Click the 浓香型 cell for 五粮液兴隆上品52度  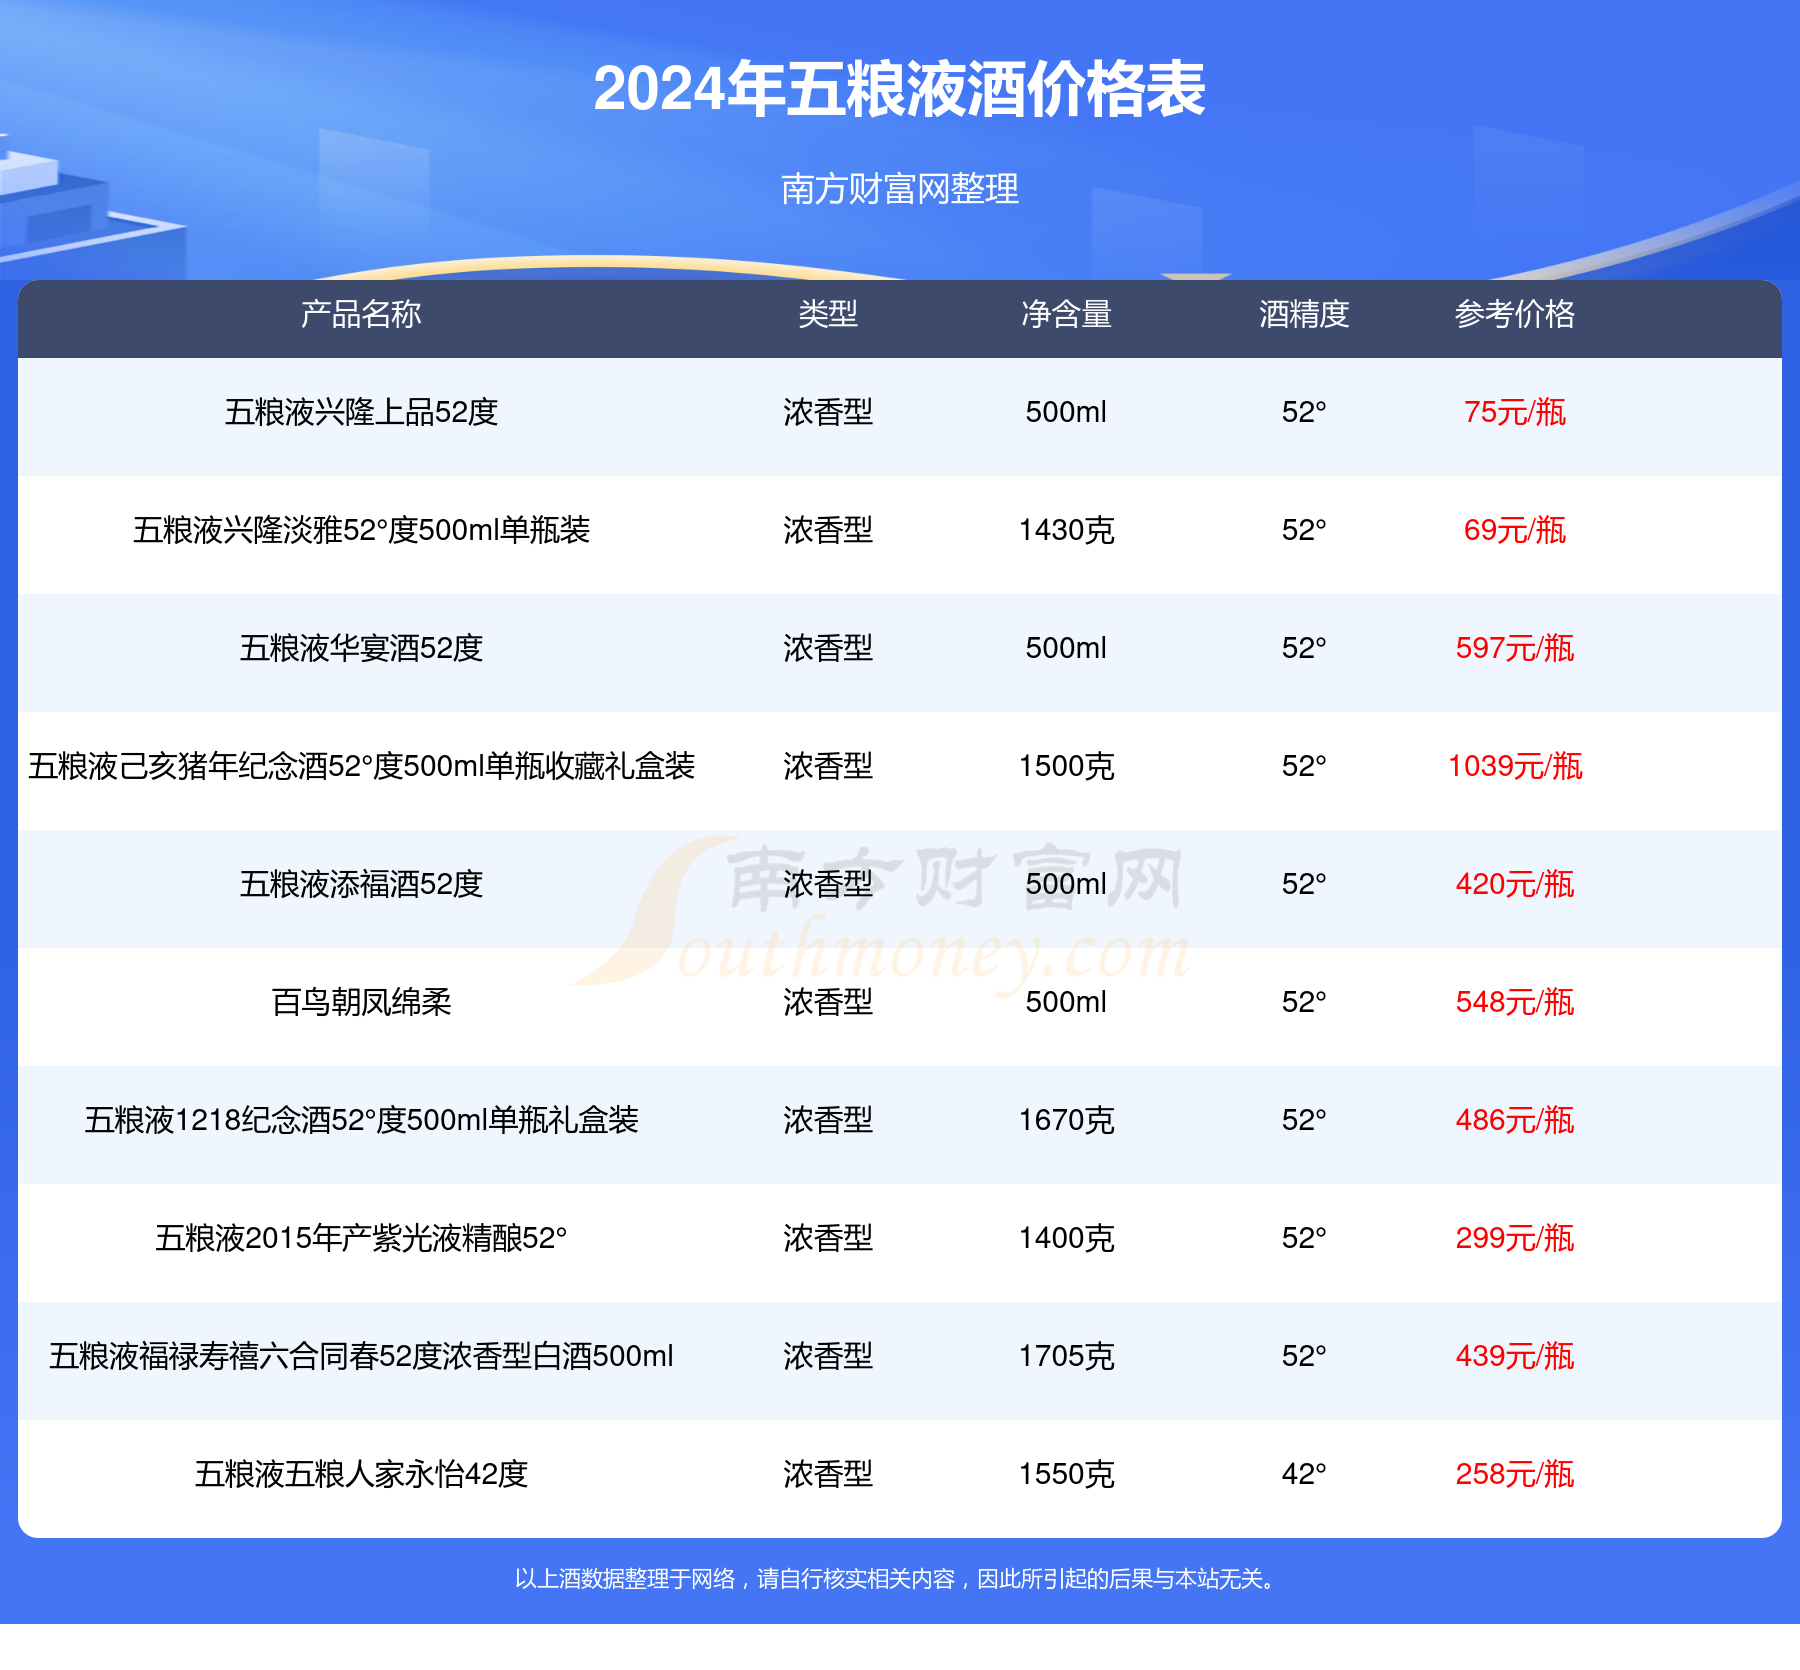point(828,412)
